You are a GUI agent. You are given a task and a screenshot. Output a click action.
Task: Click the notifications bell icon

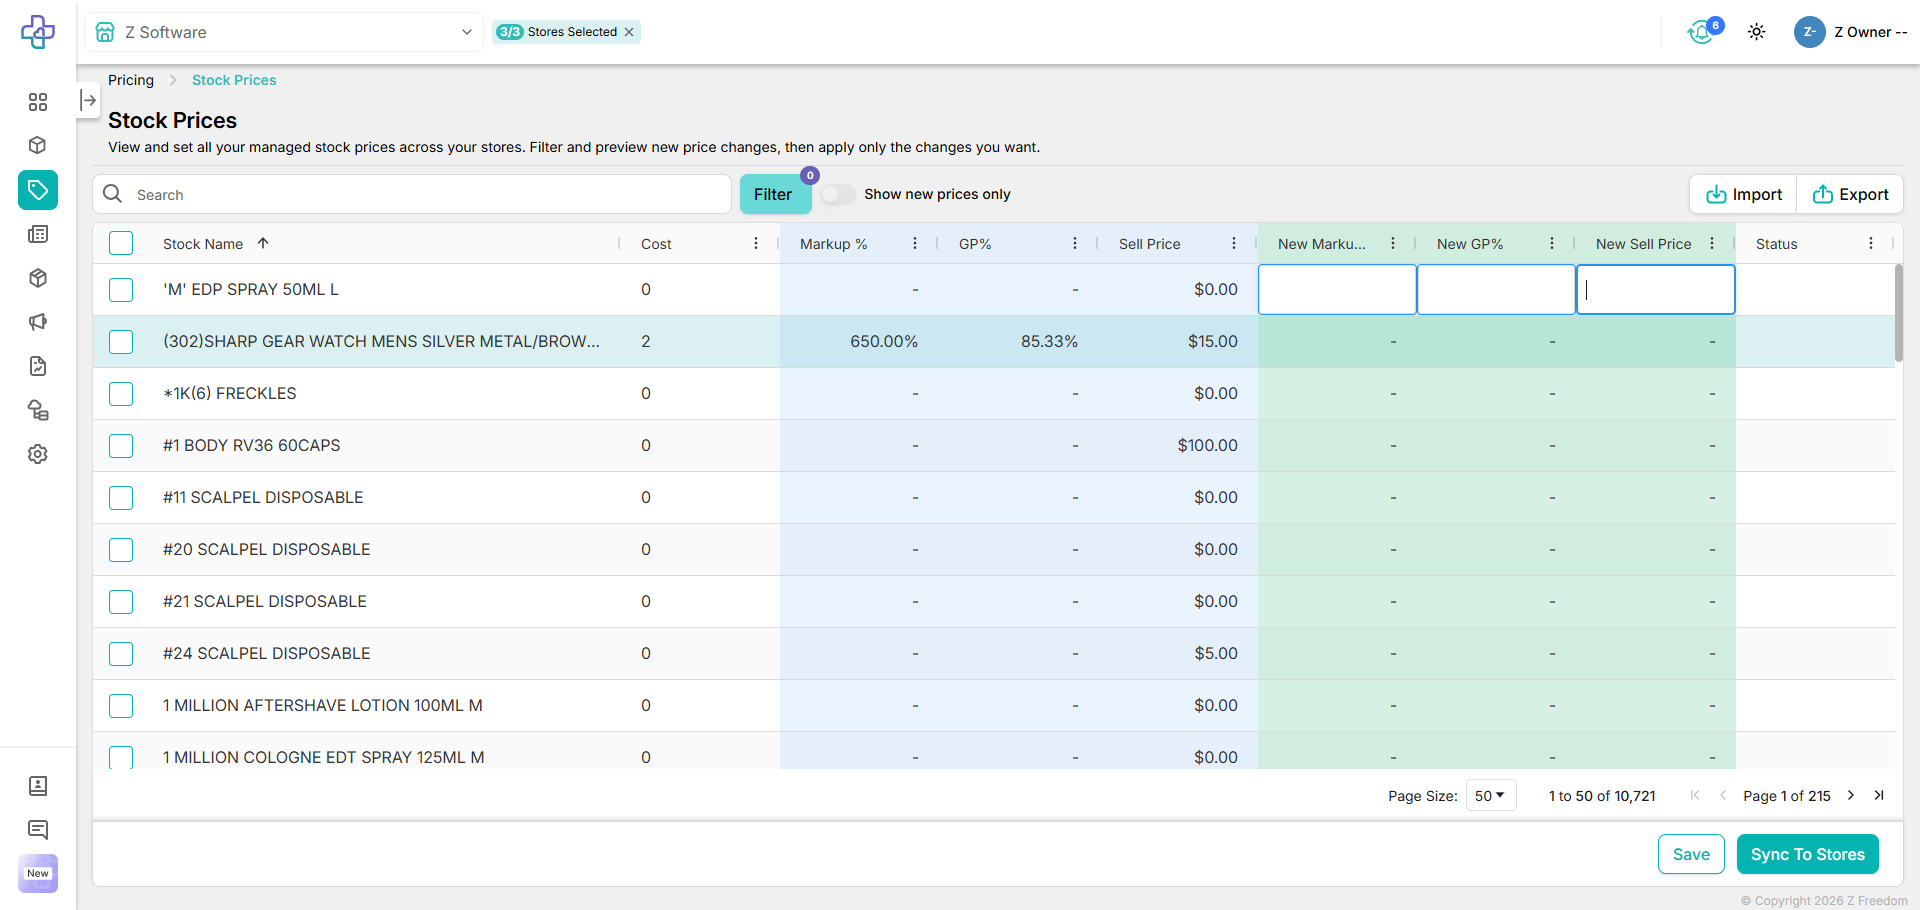coord(1701,32)
